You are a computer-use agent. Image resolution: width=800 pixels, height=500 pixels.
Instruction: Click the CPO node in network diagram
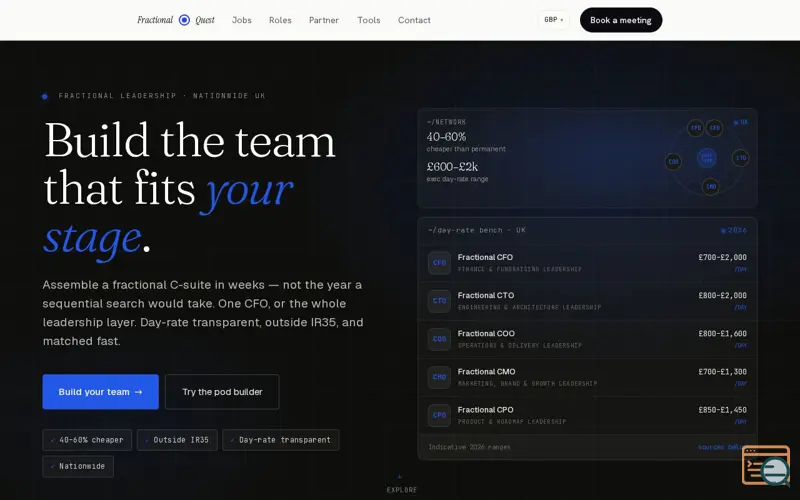695,128
